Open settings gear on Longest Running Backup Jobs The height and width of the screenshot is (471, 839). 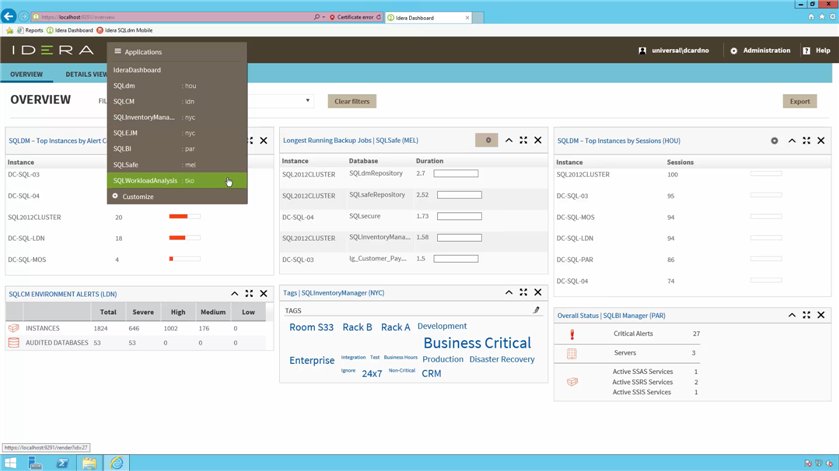coord(487,140)
